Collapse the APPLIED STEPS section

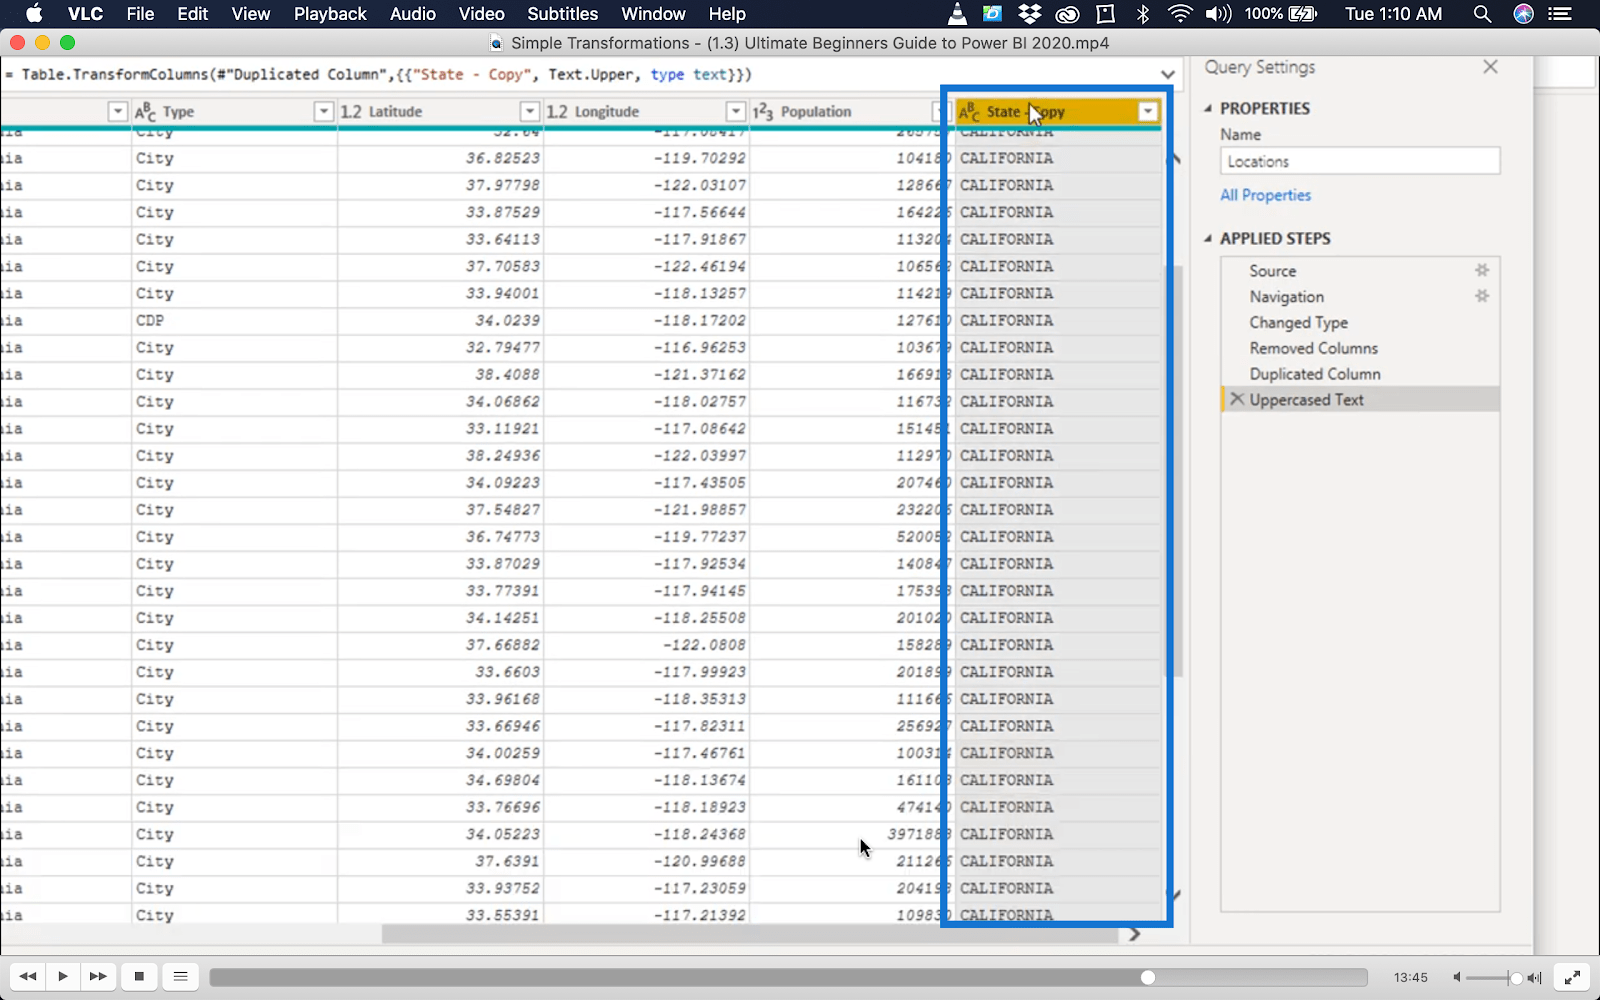(x=1208, y=239)
